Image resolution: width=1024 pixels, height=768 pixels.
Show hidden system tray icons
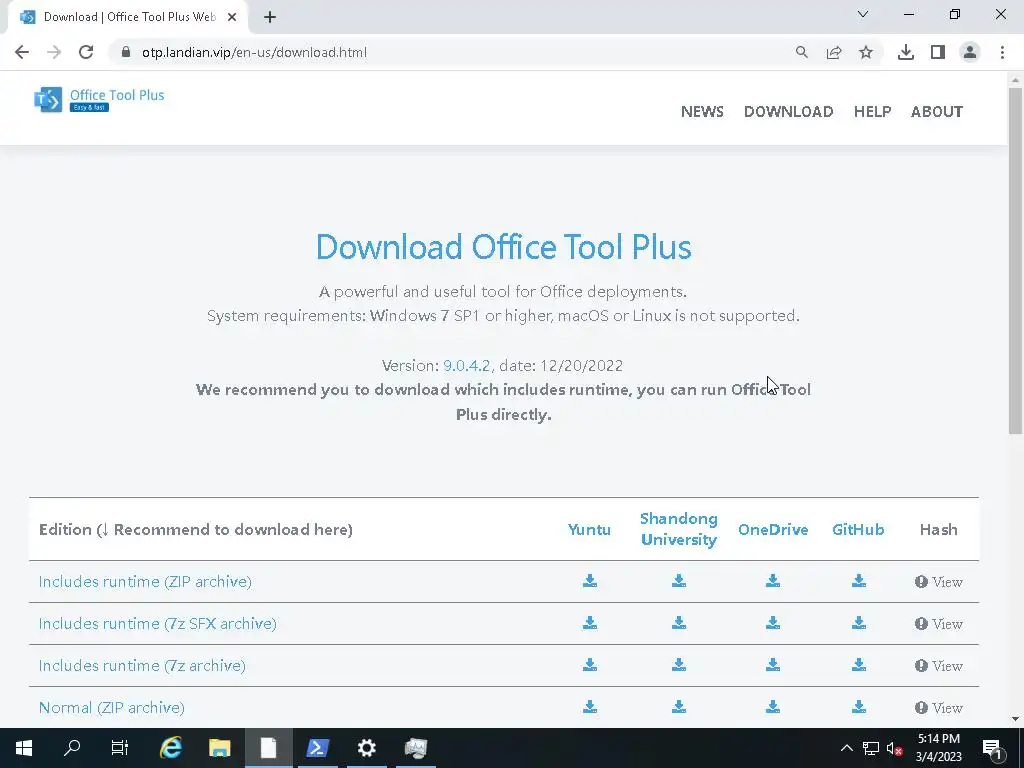846,748
